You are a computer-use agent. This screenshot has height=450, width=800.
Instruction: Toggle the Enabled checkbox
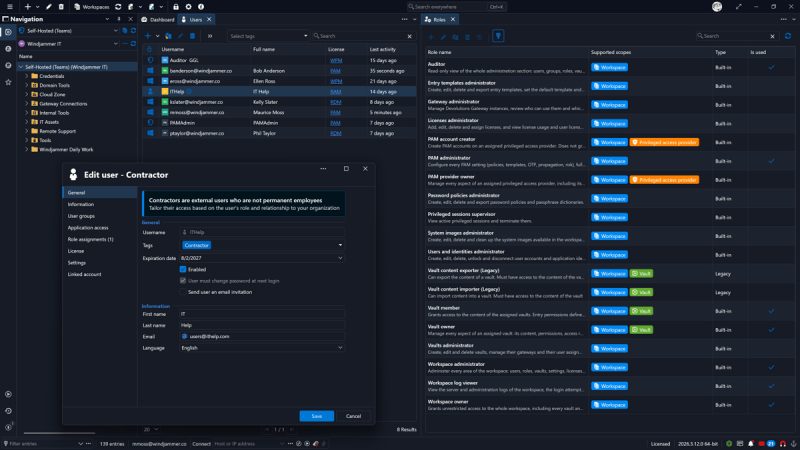click(183, 269)
